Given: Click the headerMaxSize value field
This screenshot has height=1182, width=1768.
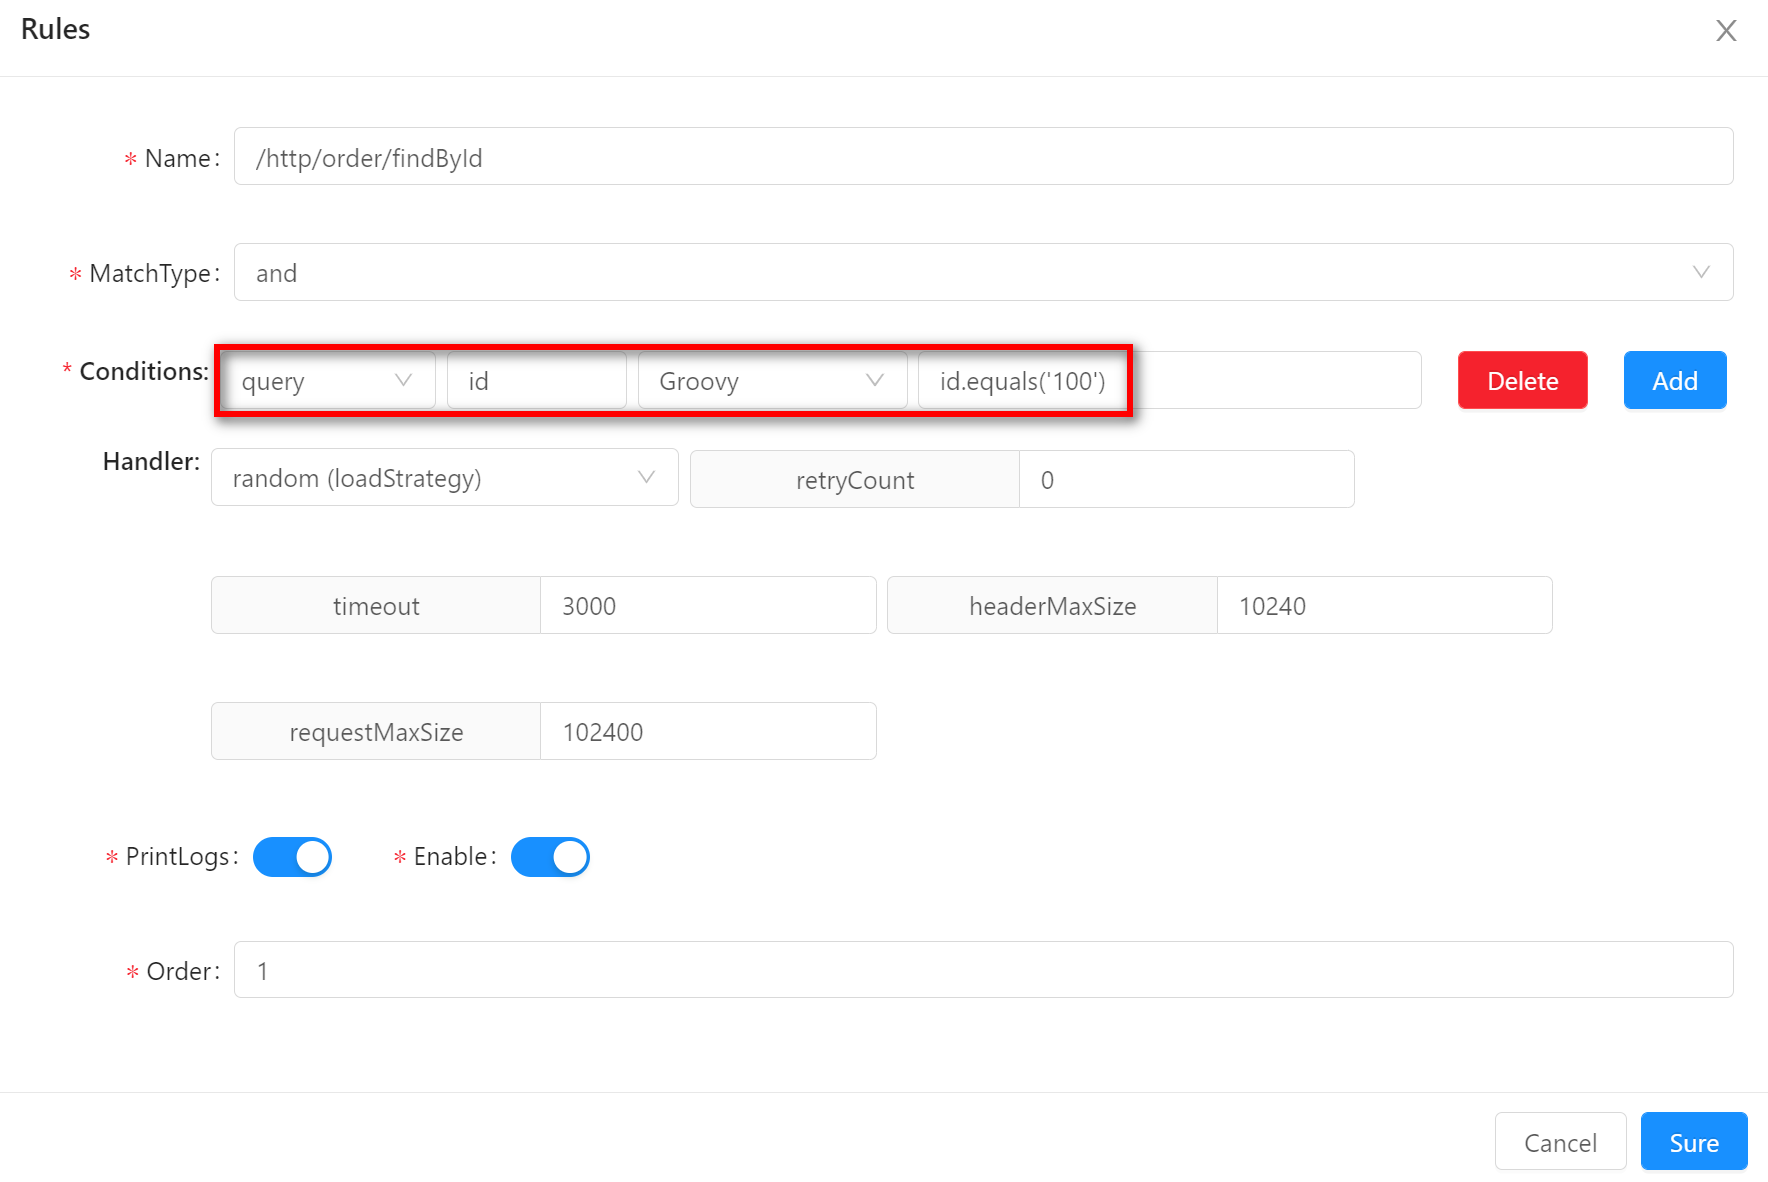Looking at the screenshot, I should point(1383,606).
